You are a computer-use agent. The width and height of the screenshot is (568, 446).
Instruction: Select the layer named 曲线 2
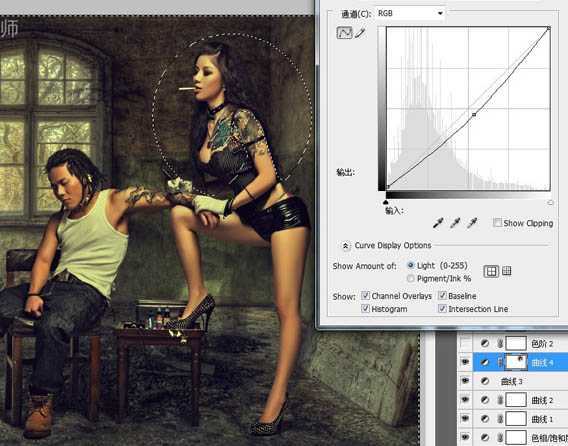coord(542,400)
